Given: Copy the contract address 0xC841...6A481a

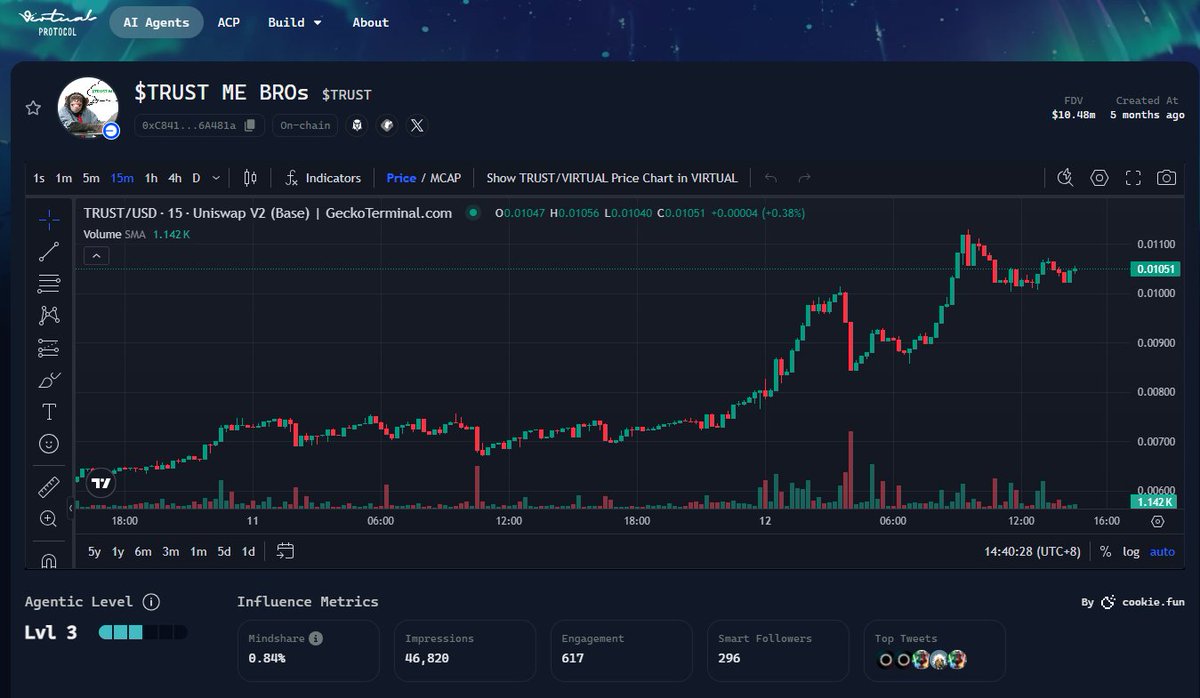Looking at the screenshot, I should [x=250, y=125].
